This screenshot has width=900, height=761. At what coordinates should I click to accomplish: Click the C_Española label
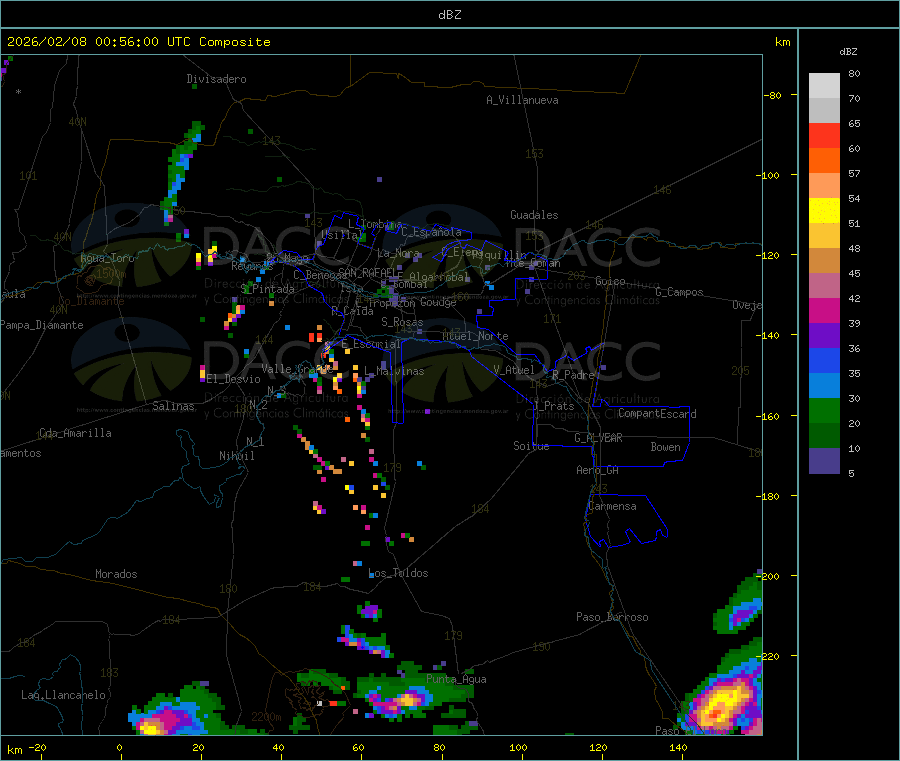click(432, 232)
